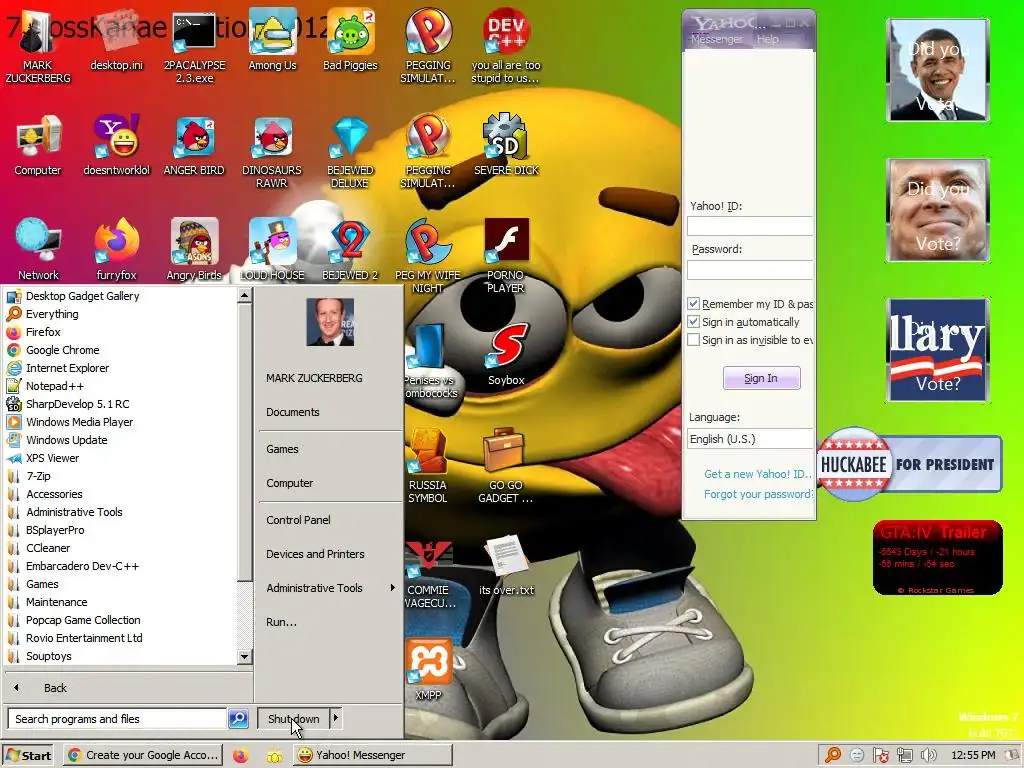The height and width of the screenshot is (768, 1024).
Task: Open the Soybox desktop icon
Action: (506, 355)
